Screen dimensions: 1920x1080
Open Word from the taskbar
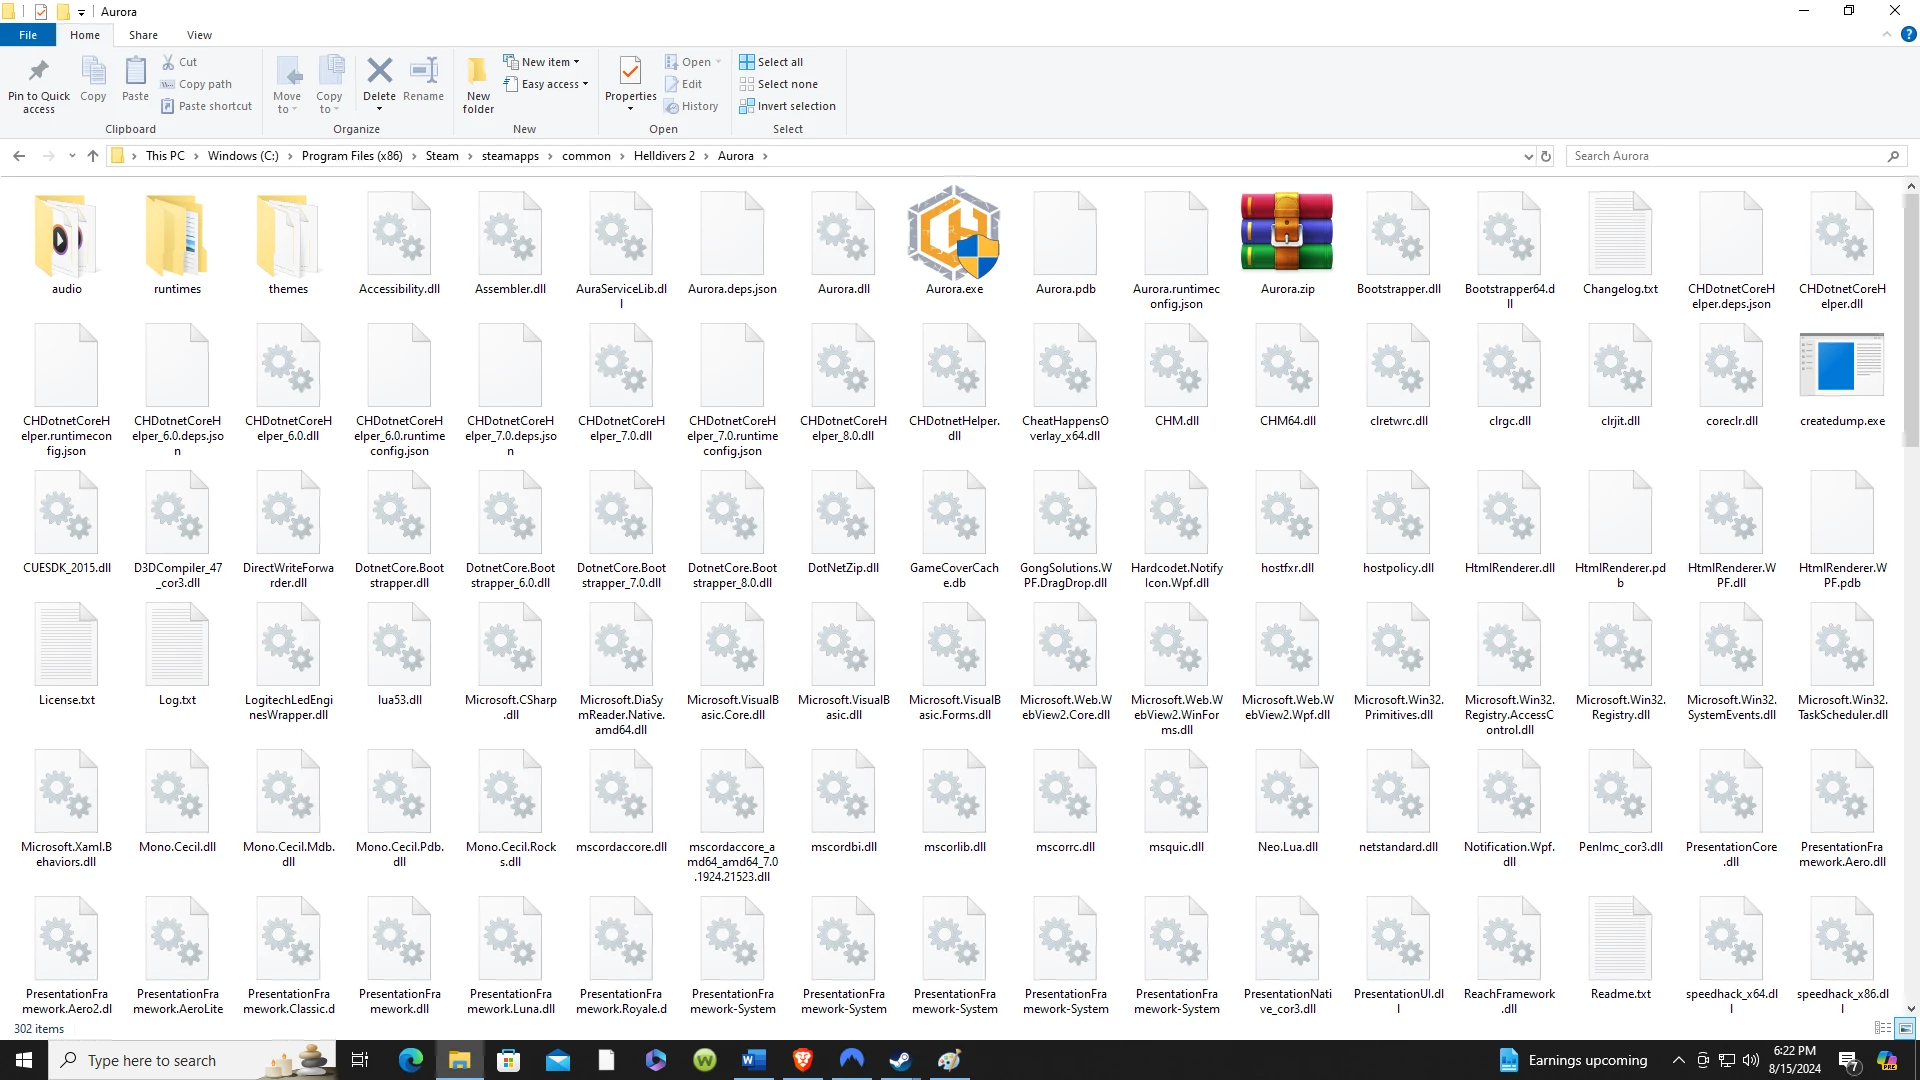tap(753, 1060)
